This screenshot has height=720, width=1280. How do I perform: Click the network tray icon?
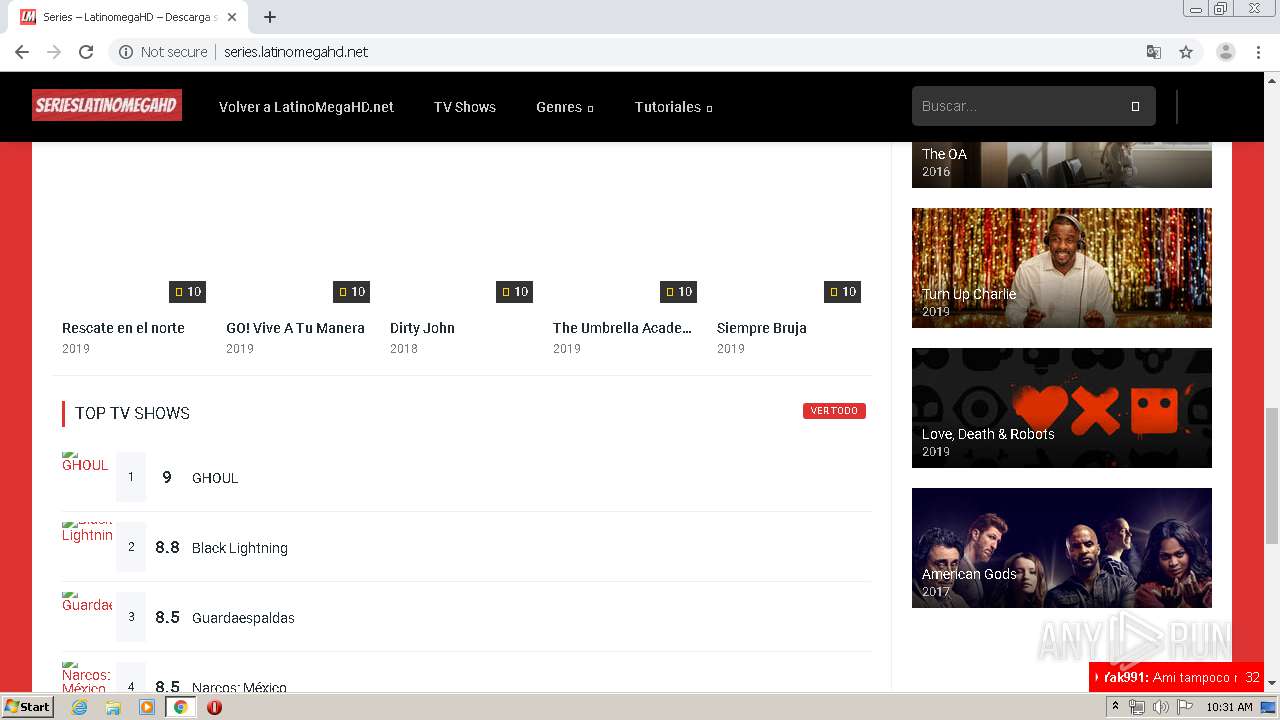coord(1137,707)
